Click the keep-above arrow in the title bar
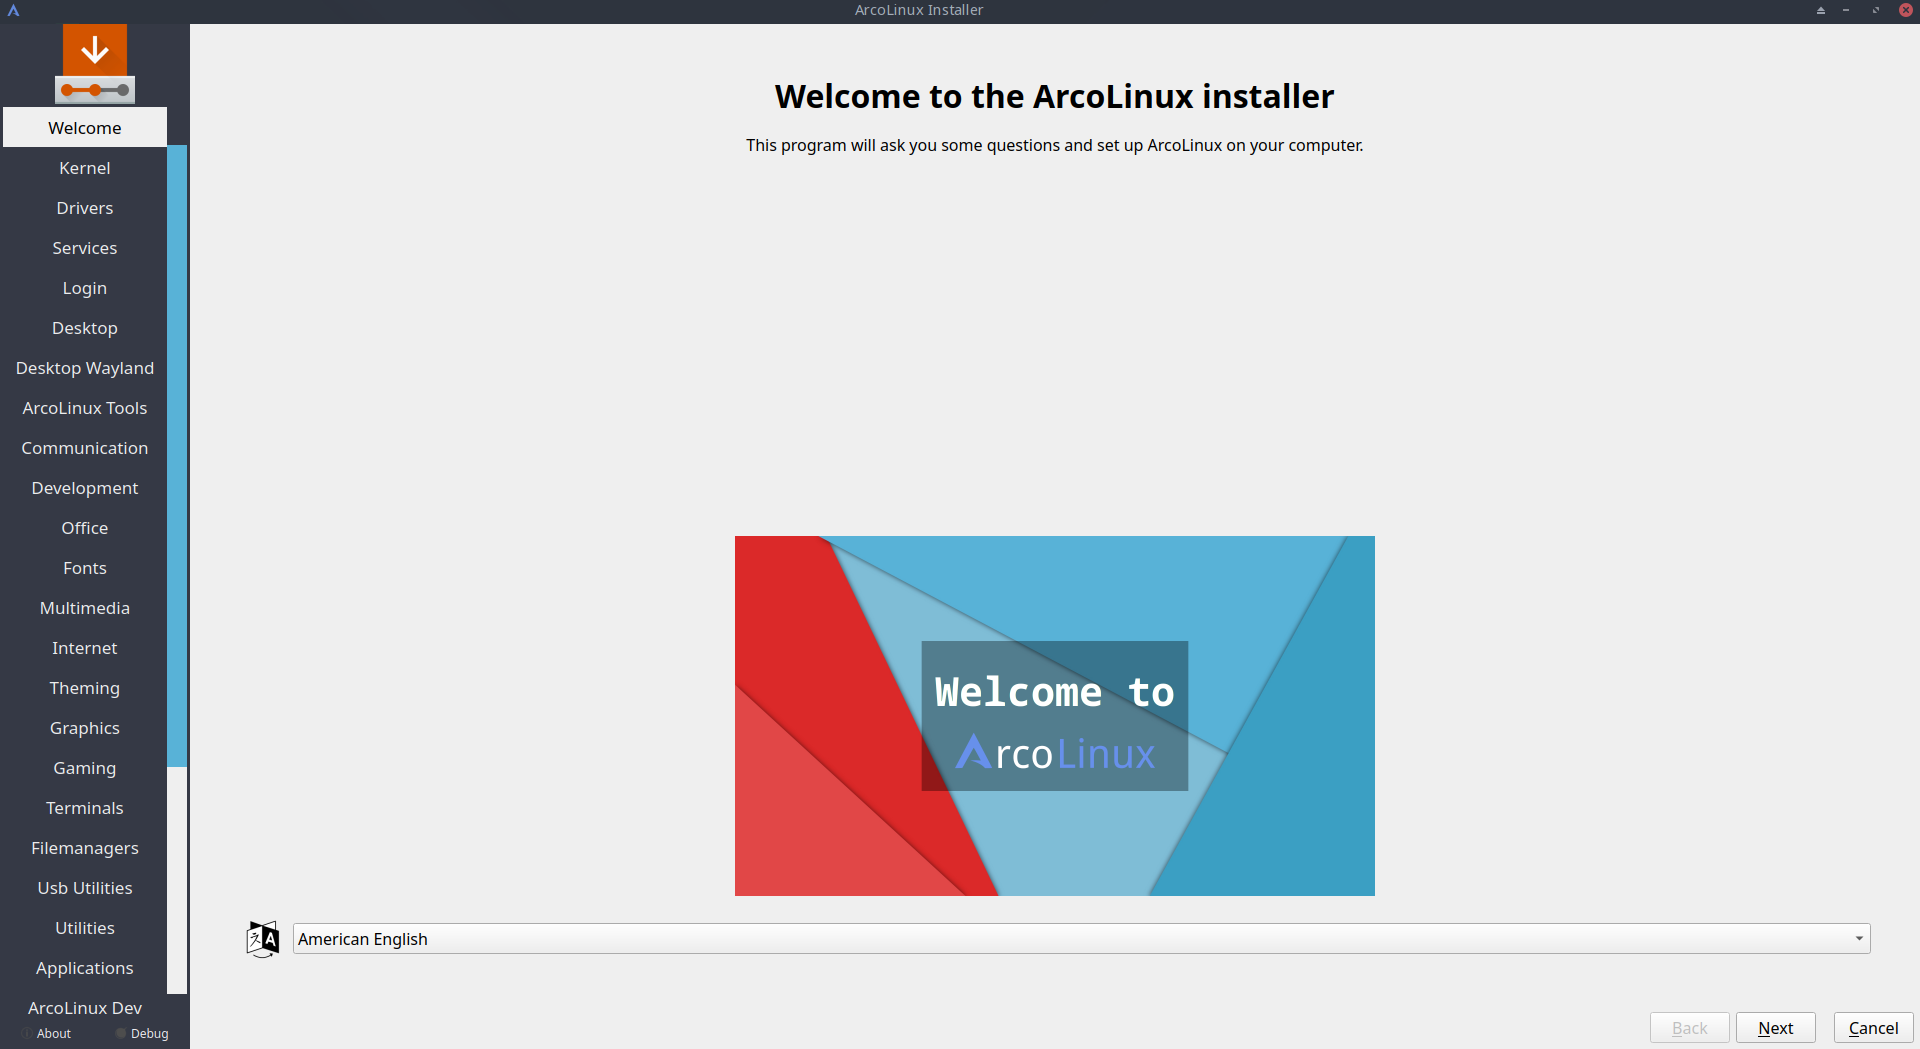This screenshot has width=1920, height=1049. point(1821,10)
